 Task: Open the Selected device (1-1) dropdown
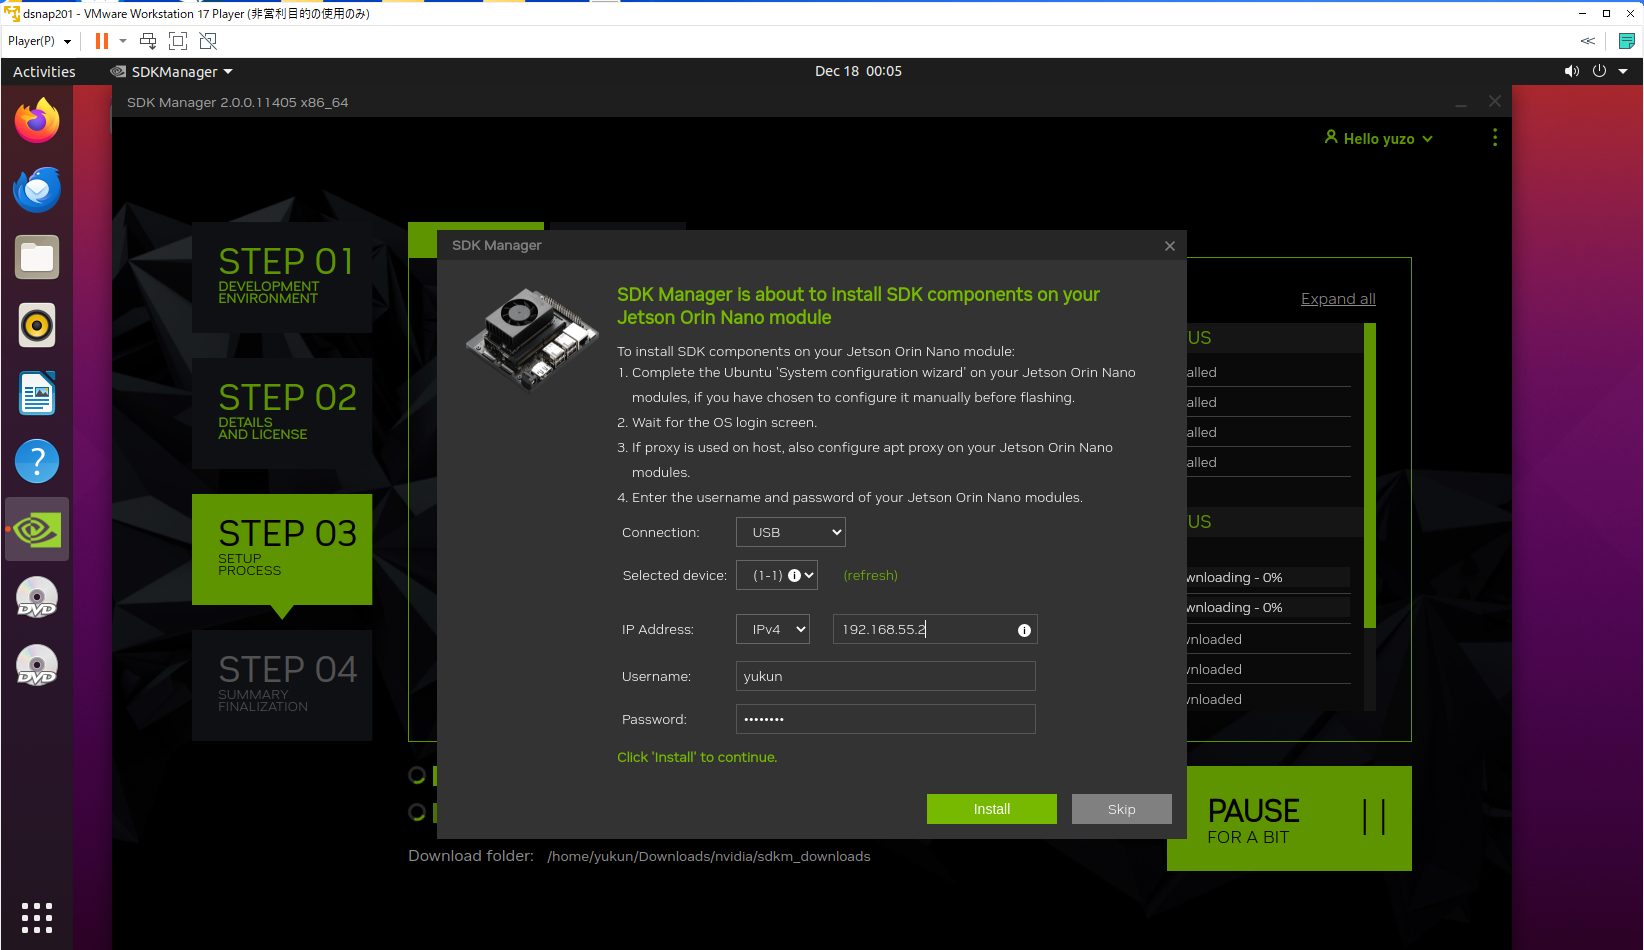(777, 575)
